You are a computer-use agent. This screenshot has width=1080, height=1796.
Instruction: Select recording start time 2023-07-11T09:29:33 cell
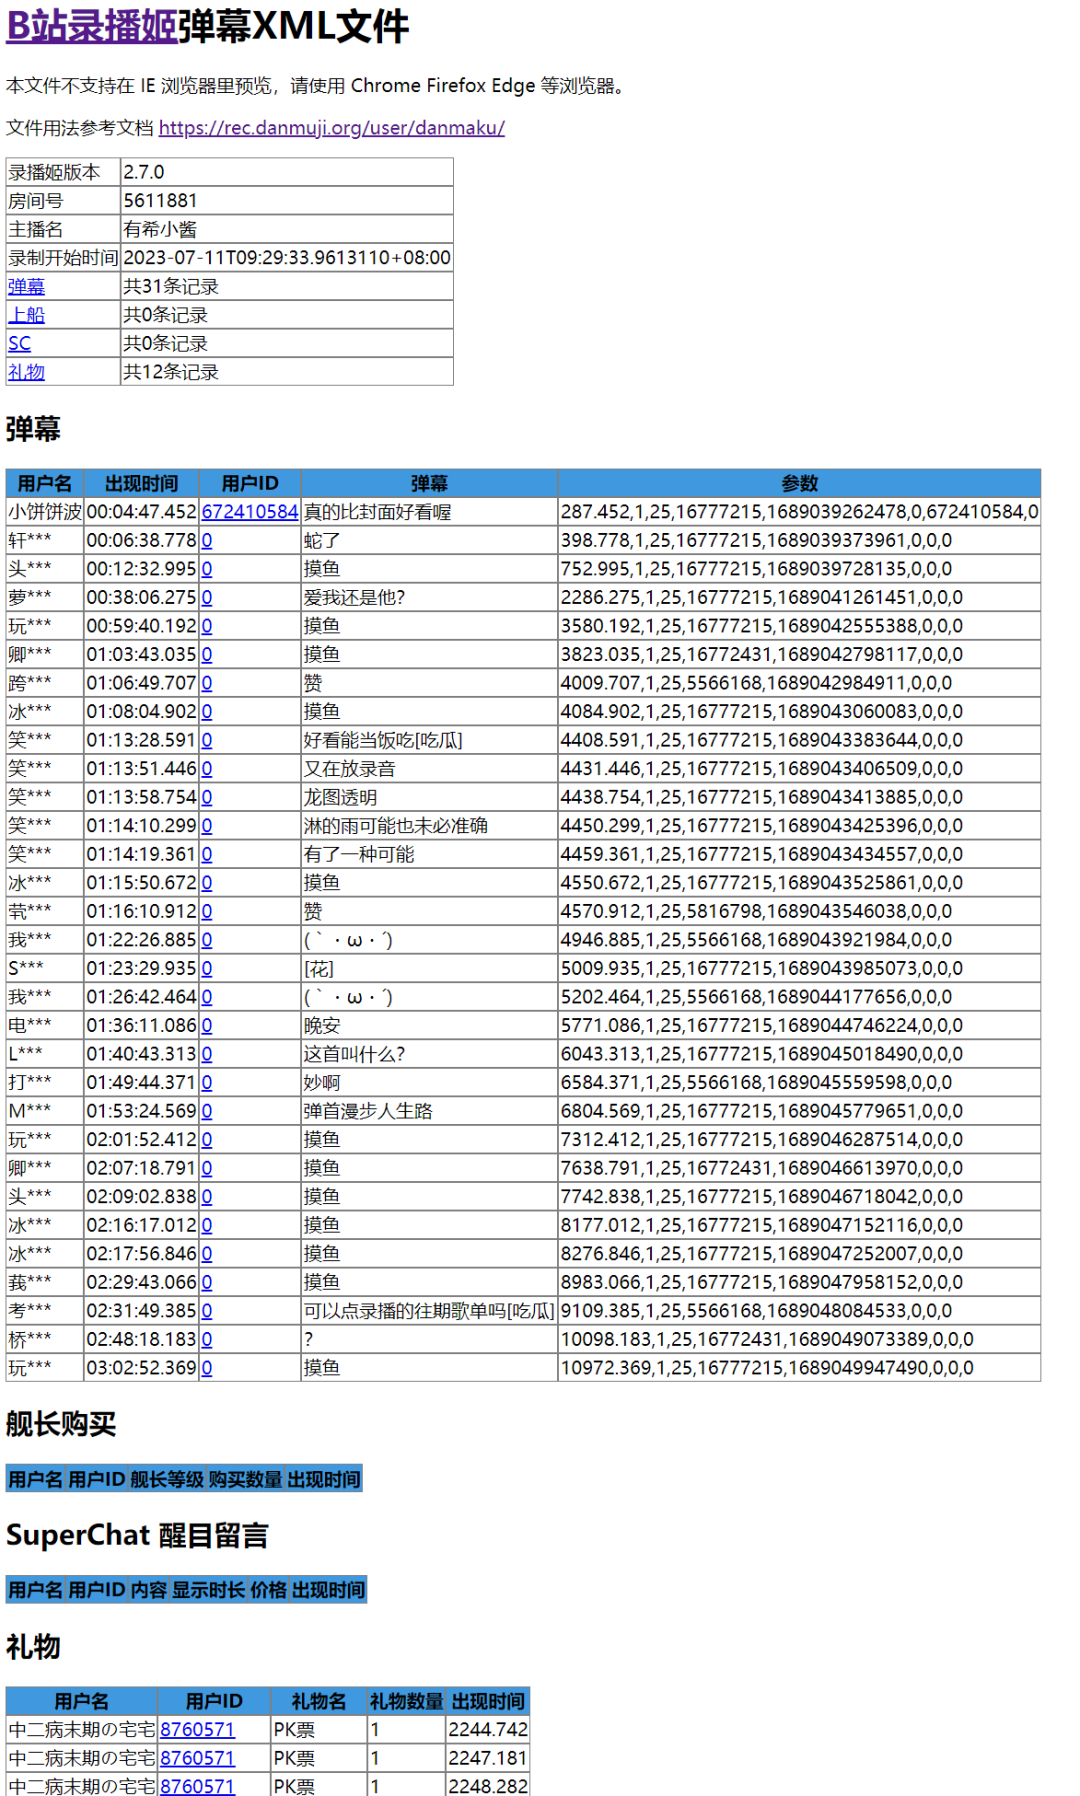pyautogui.click(x=287, y=258)
